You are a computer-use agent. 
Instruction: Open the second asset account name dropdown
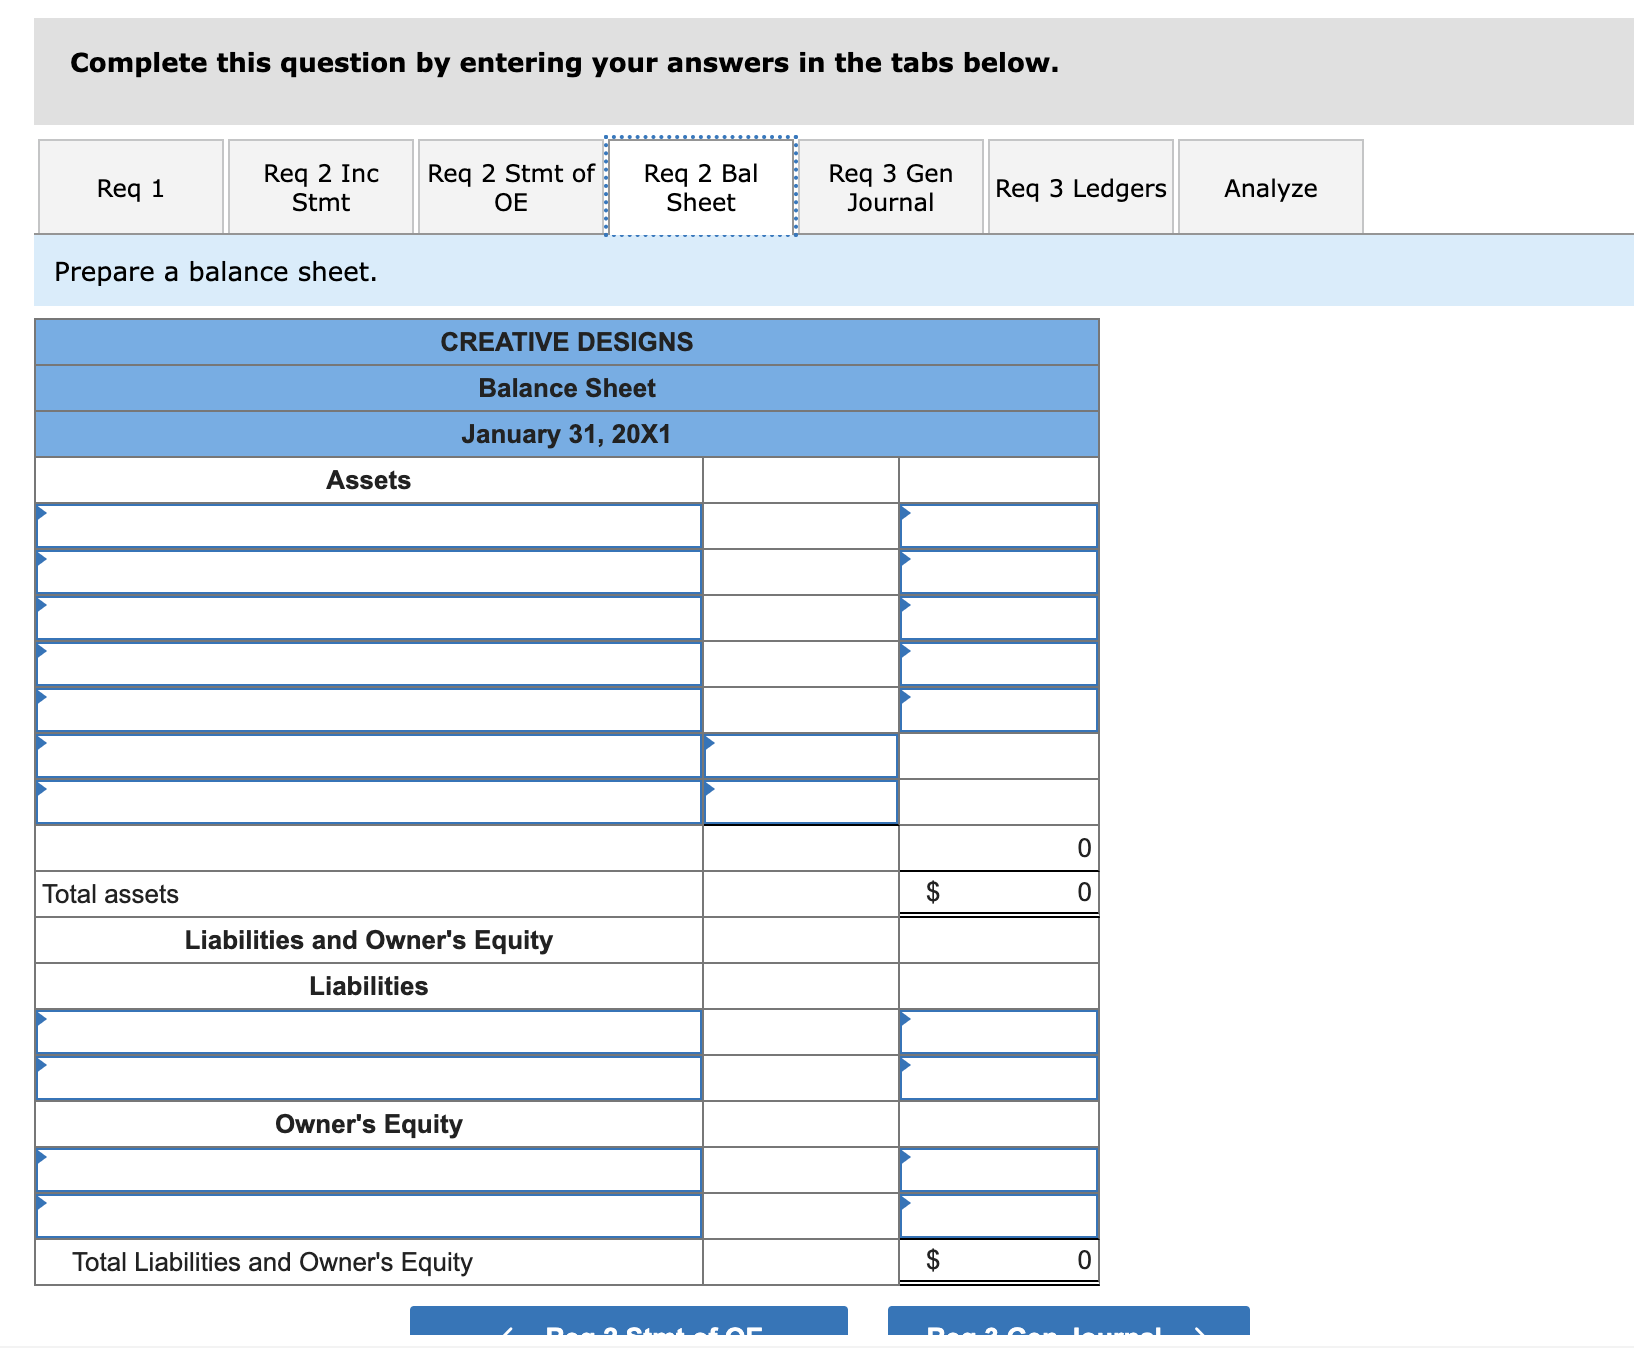pos(369,570)
